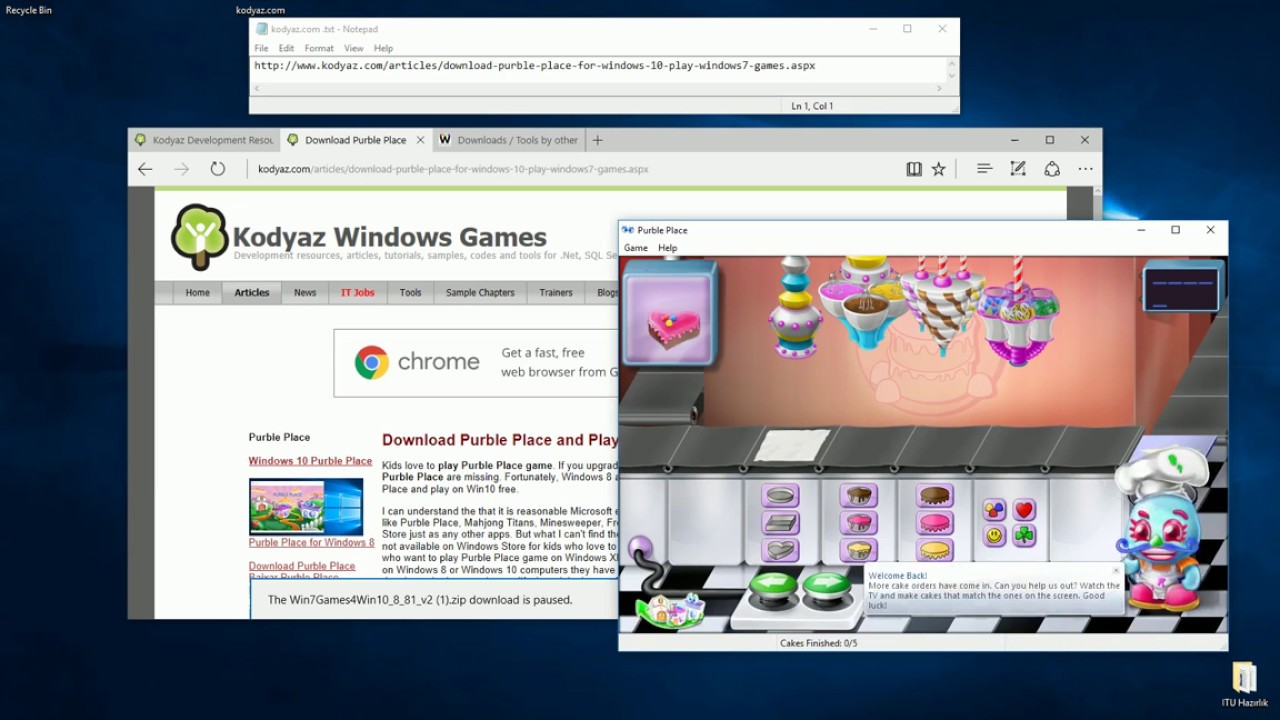1280x720 pixels.
Task: Open the IT Jobs navigation item
Action: 357,293
